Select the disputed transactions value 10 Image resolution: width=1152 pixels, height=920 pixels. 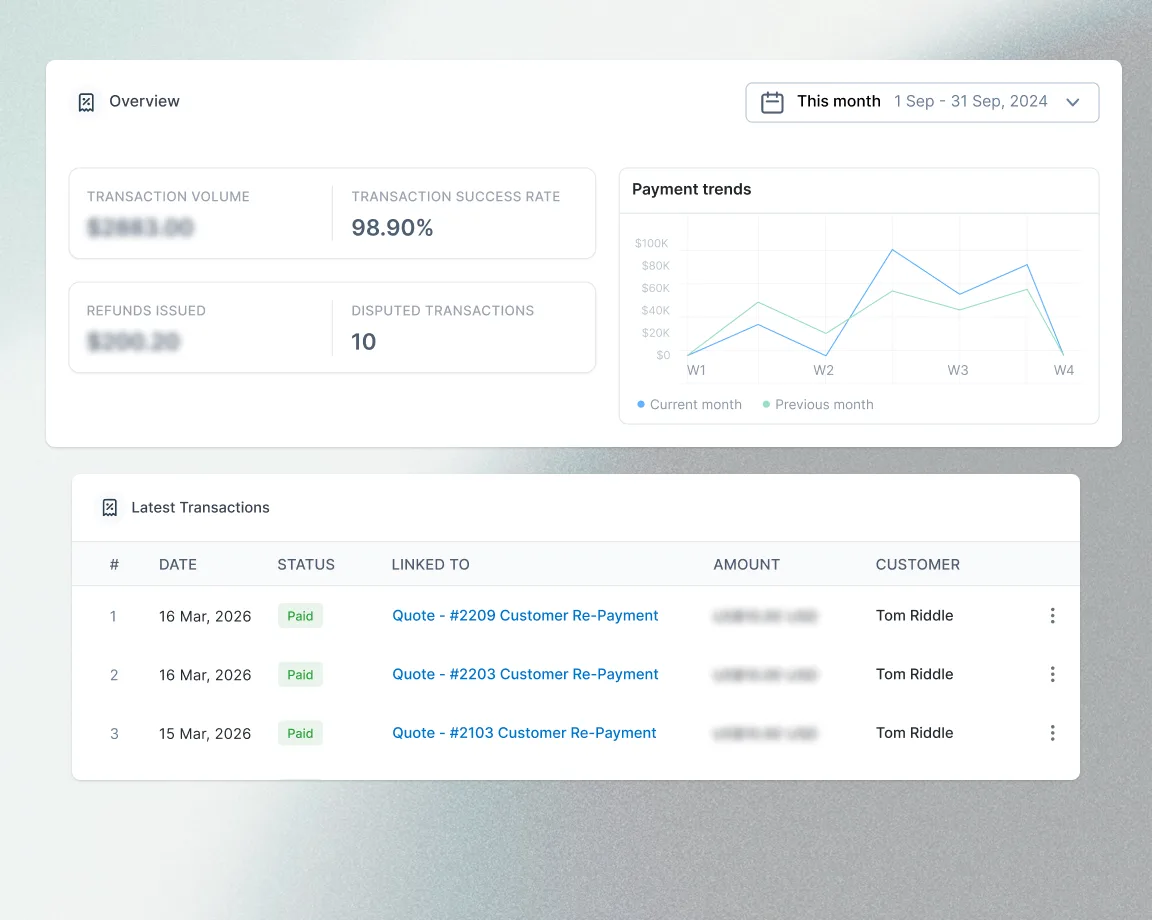click(364, 342)
